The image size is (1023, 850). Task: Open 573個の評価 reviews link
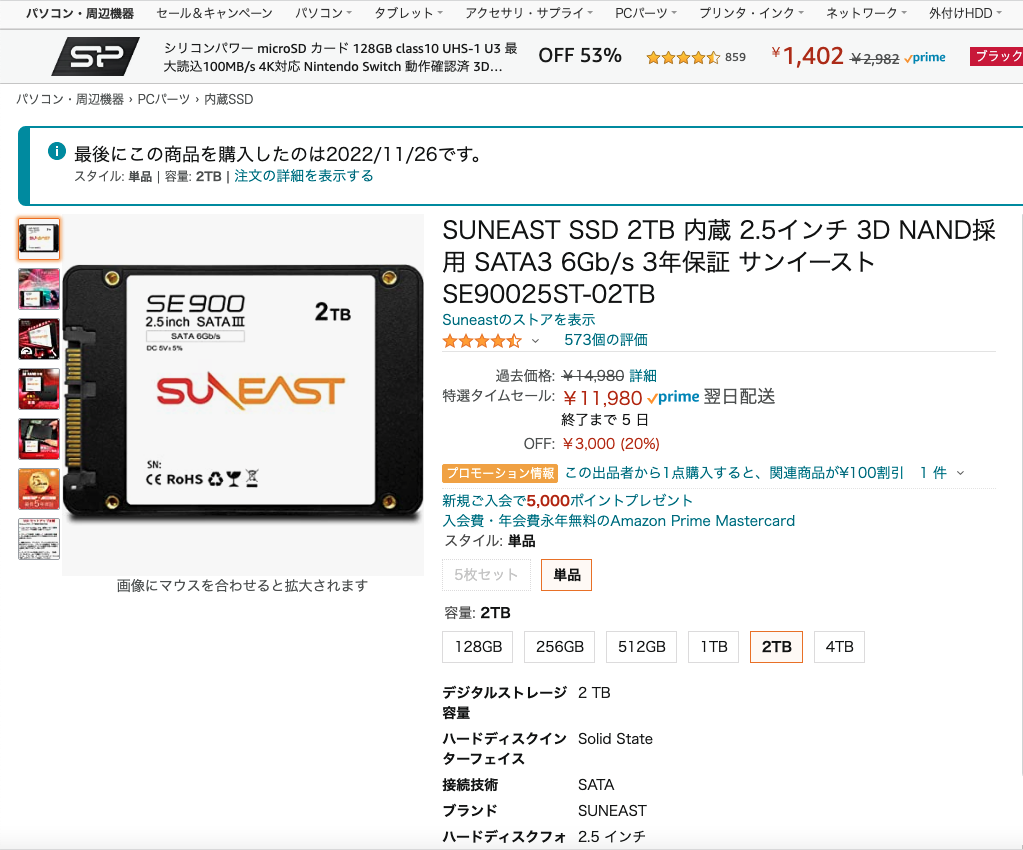tap(605, 340)
